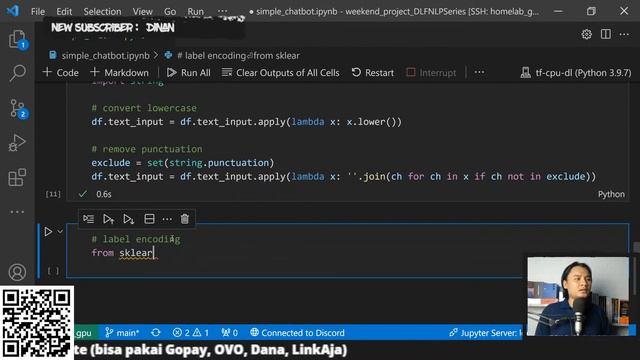640x360 pixels.
Task: Open forwarded ports indicator showing 0
Action: (x=230, y=333)
